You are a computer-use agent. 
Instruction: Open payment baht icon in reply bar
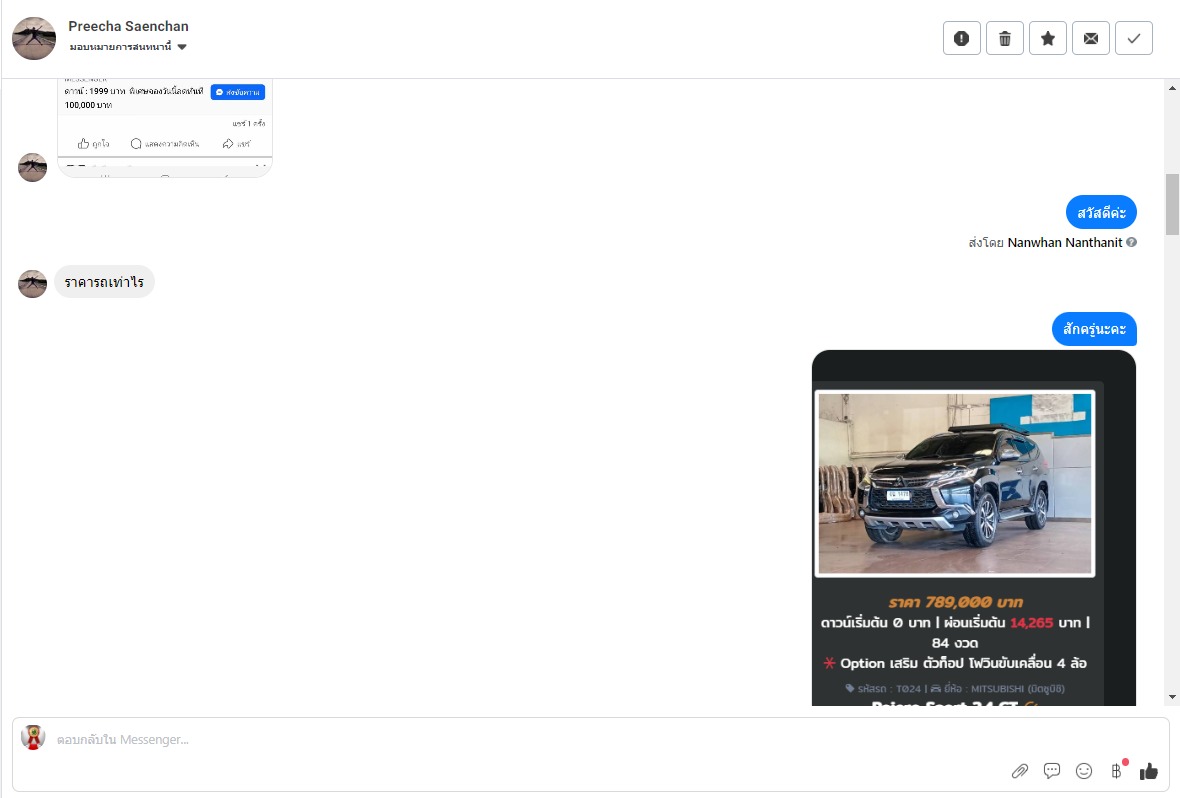tap(1117, 771)
